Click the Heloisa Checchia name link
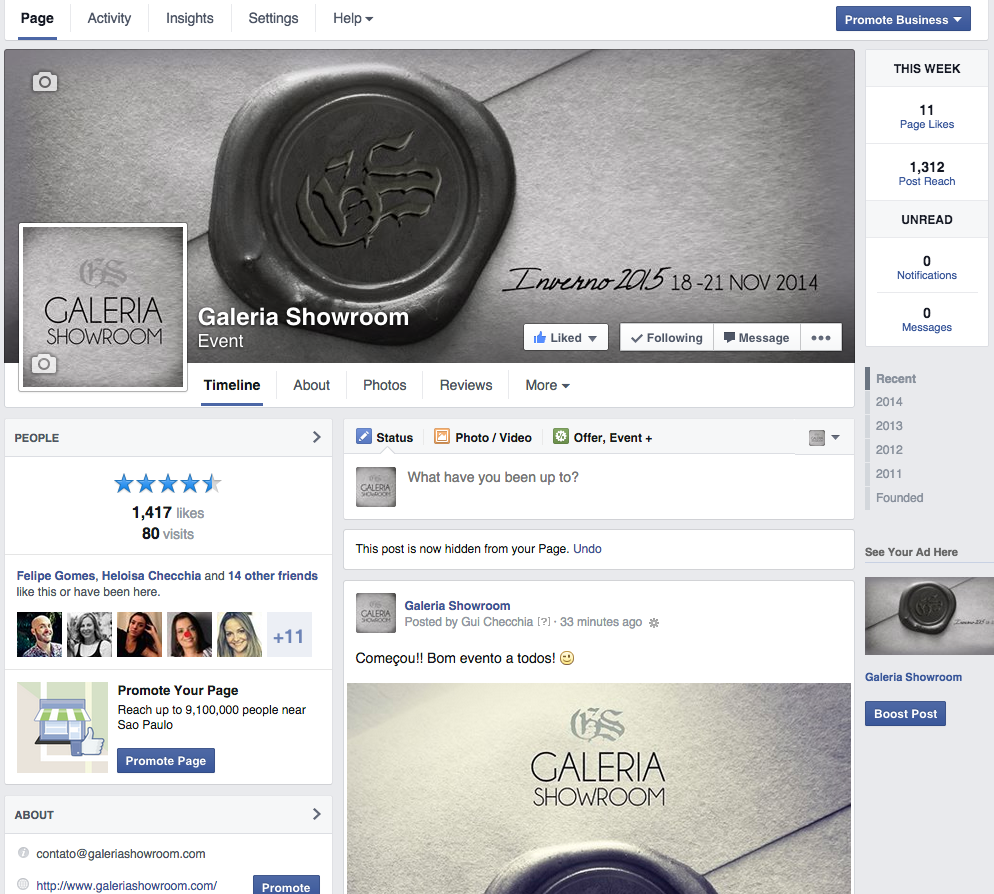 pos(152,576)
